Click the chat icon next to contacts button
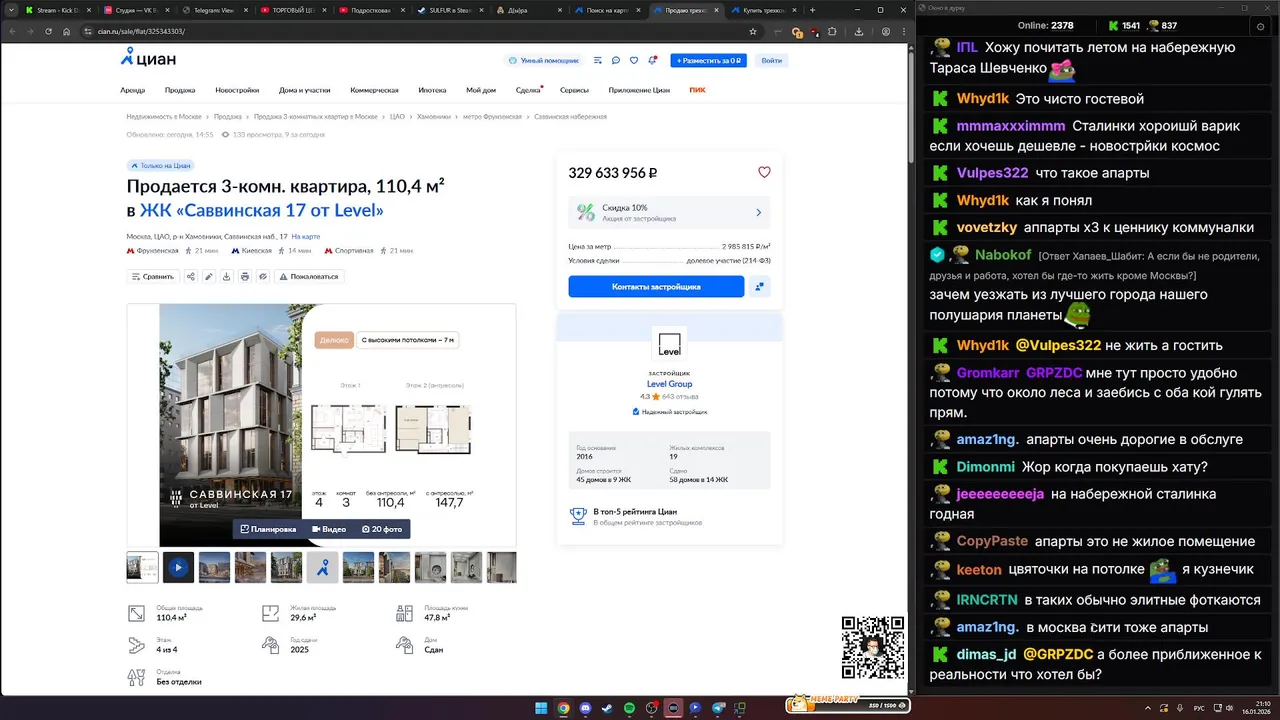The height and width of the screenshot is (720, 1280). point(760,286)
